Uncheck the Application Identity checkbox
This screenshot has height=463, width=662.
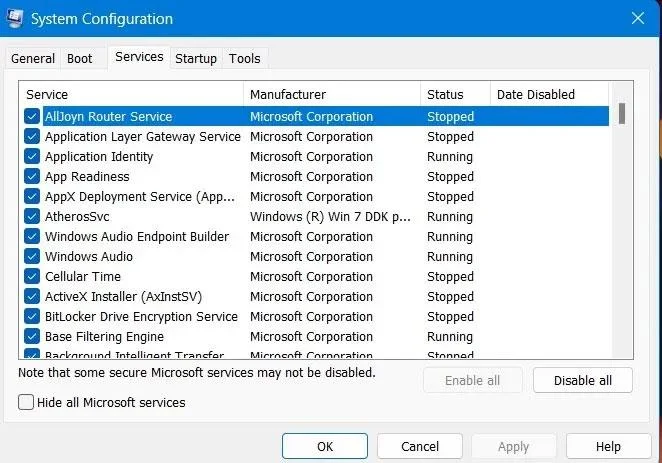pyautogui.click(x=32, y=156)
